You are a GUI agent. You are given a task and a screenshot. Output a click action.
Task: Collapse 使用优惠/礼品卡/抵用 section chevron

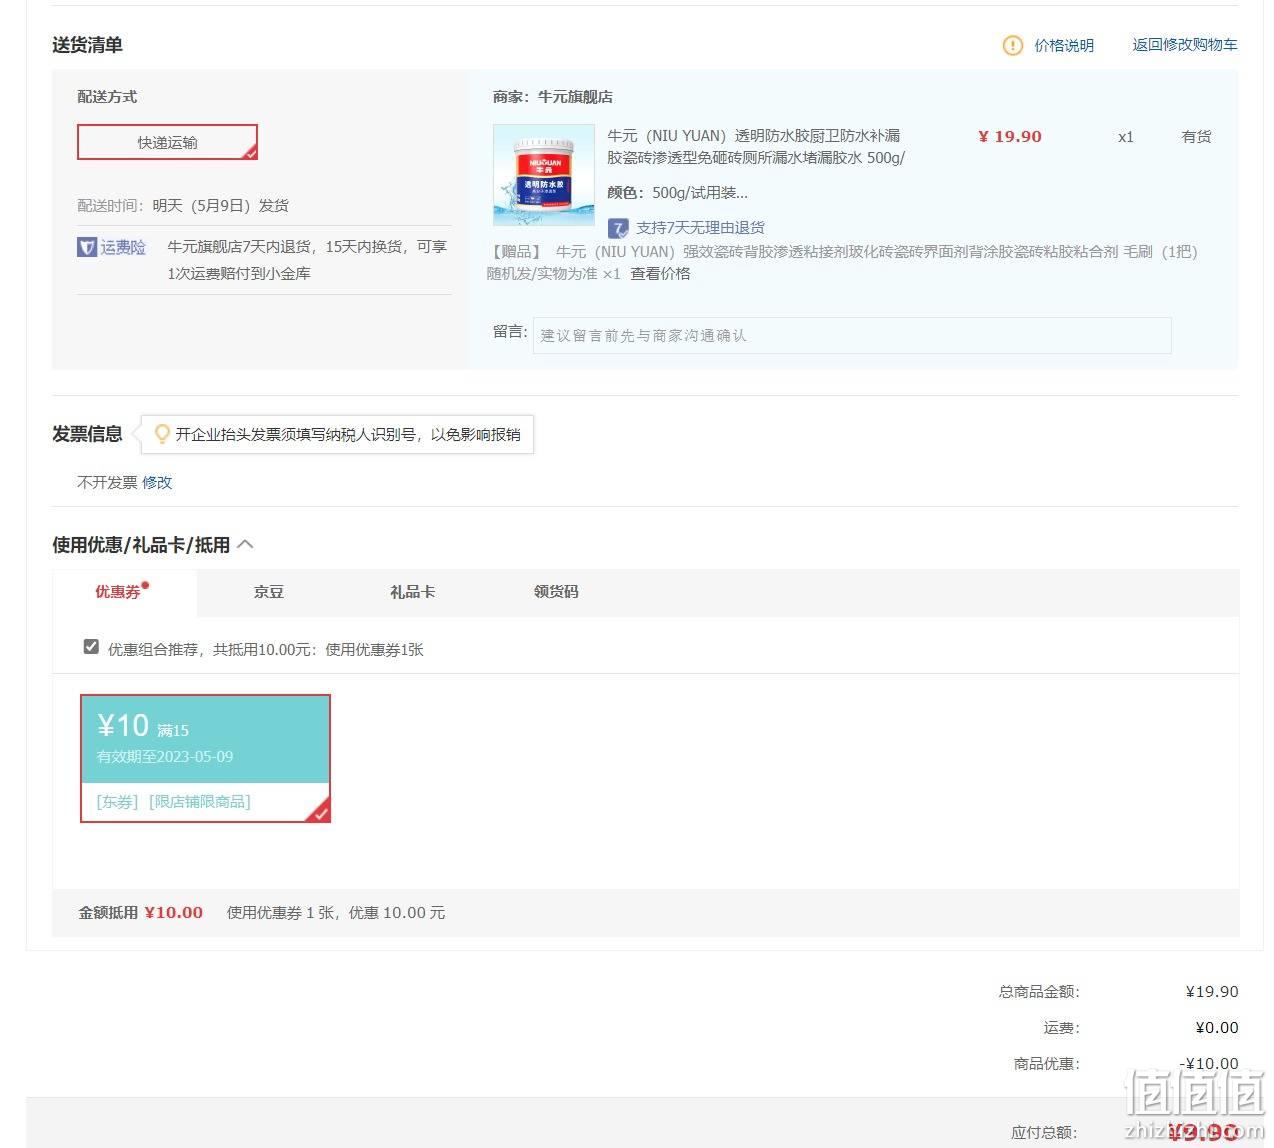click(x=245, y=544)
